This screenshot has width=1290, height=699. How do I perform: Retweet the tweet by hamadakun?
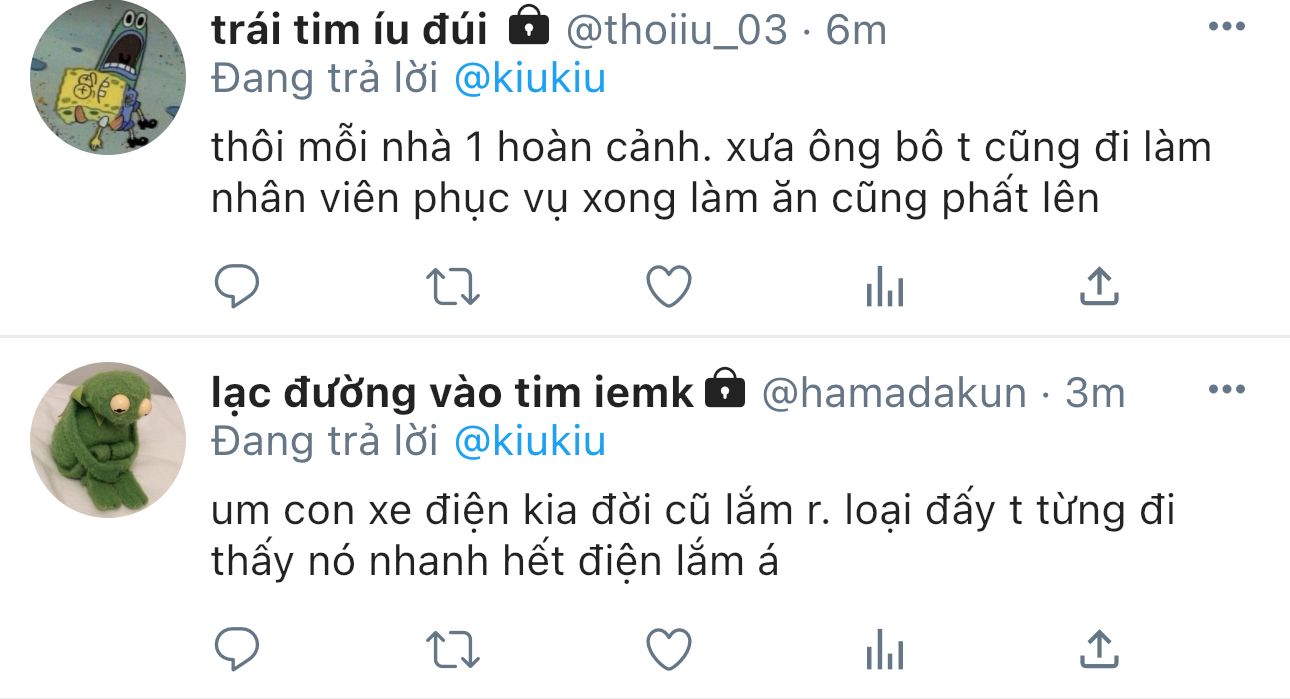pyautogui.click(x=453, y=650)
